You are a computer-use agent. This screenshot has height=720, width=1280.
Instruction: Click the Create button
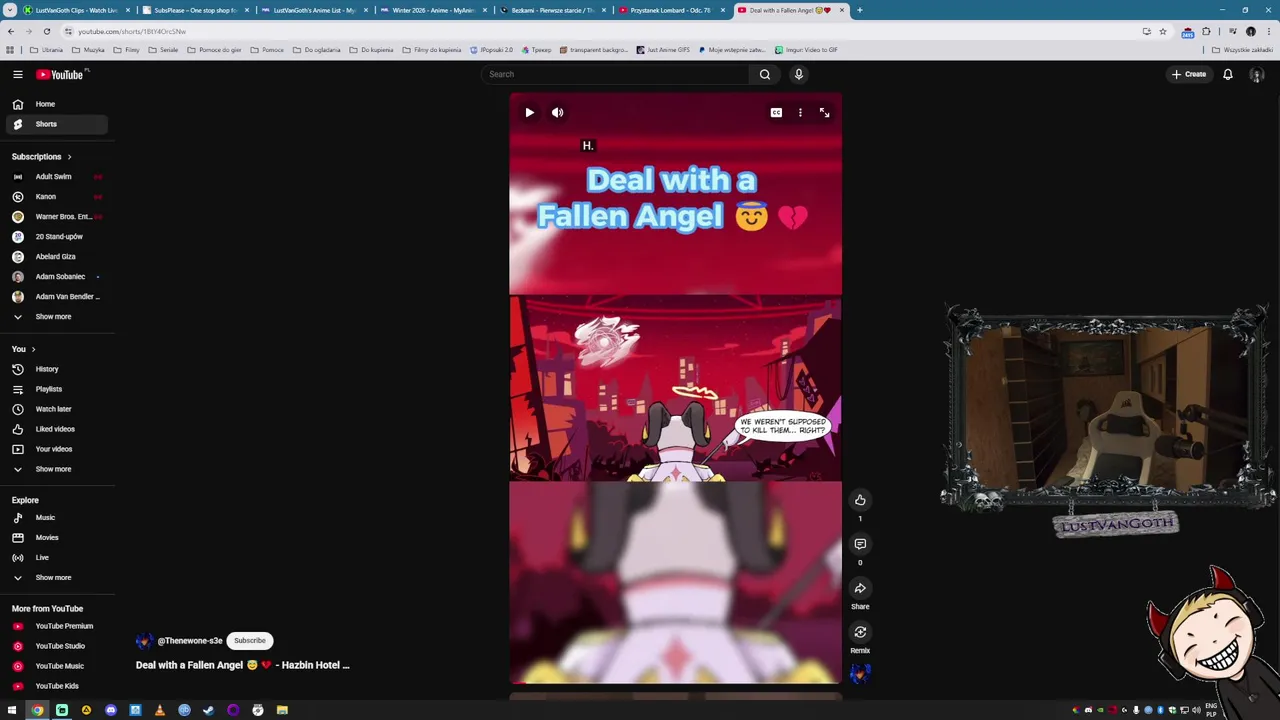[1189, 74]
